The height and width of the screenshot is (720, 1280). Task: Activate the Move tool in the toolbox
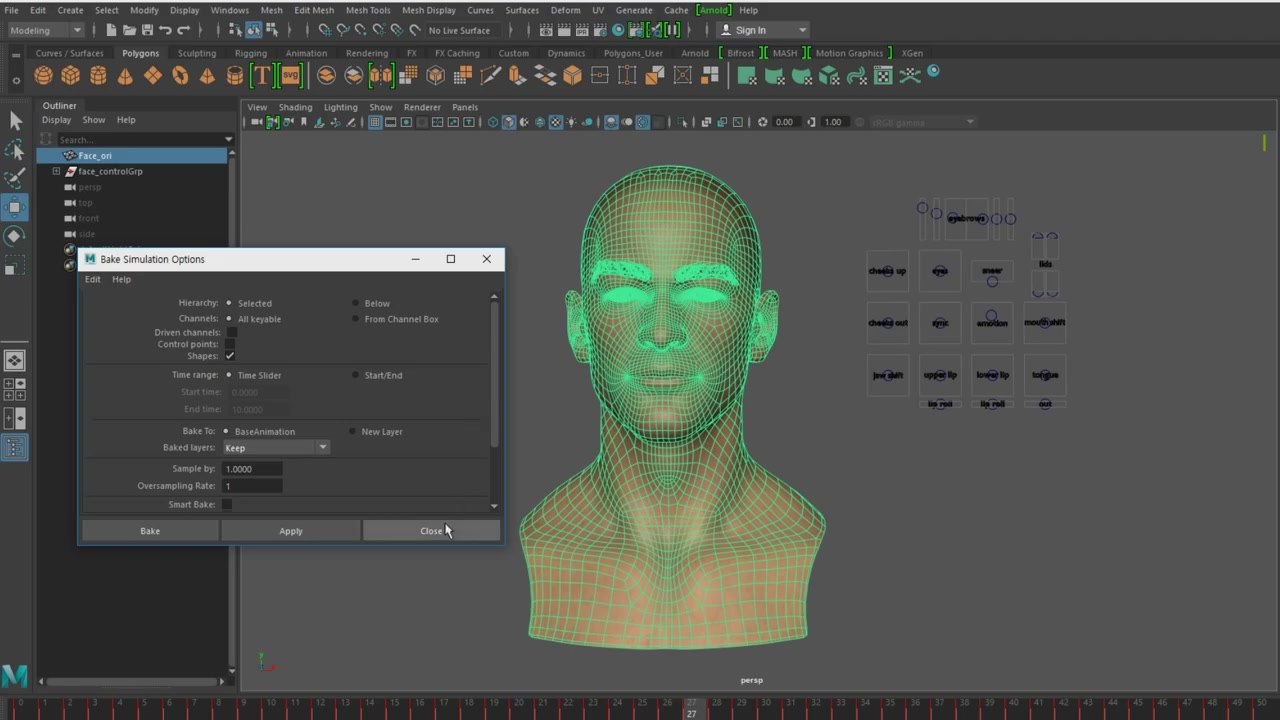15,208
